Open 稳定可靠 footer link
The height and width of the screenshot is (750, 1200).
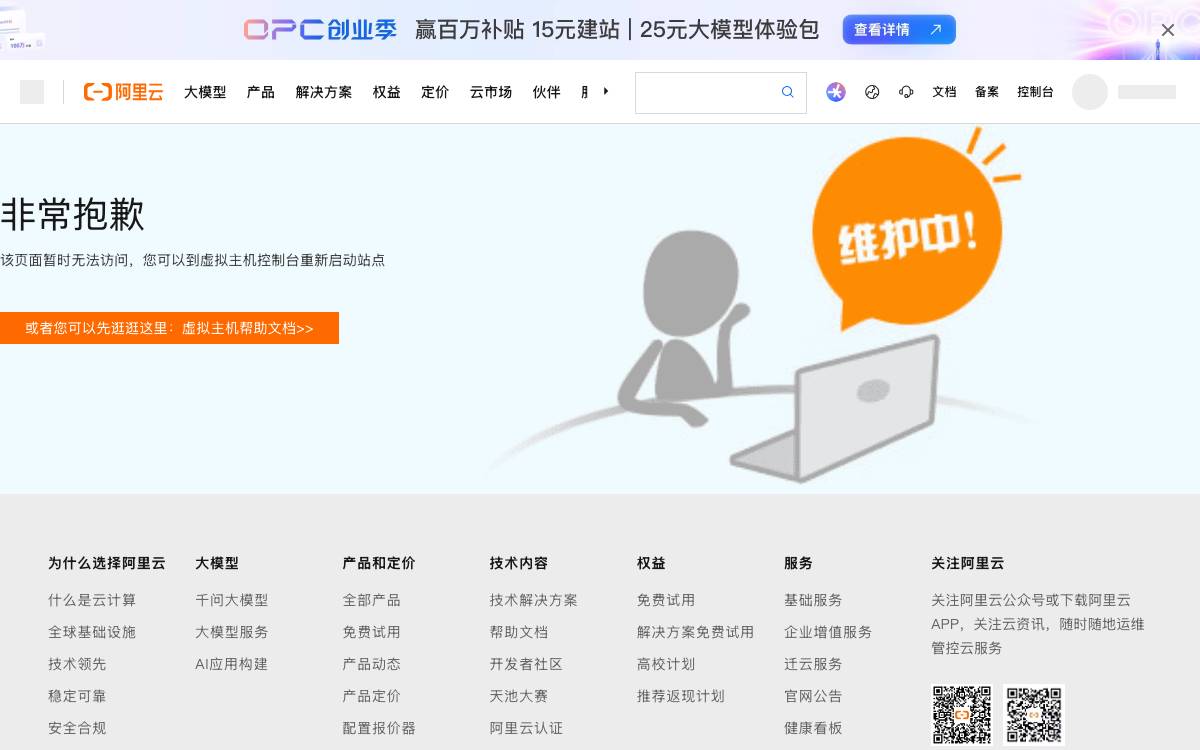(x=77, y=696)
